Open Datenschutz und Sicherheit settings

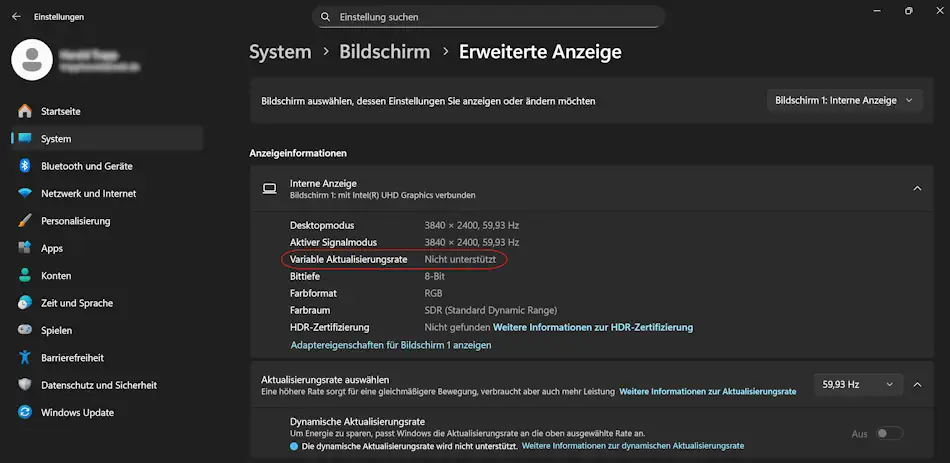coord(98,385)
